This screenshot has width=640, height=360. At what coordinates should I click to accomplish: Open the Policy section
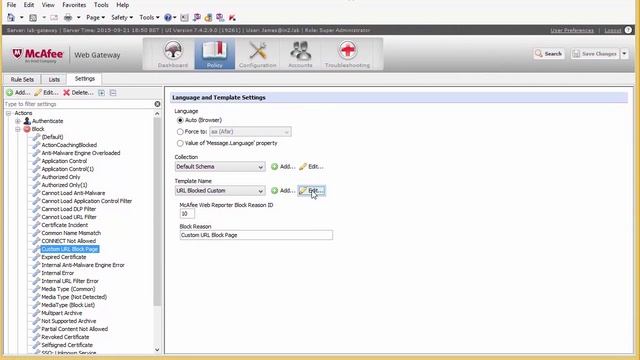(215, 54)
